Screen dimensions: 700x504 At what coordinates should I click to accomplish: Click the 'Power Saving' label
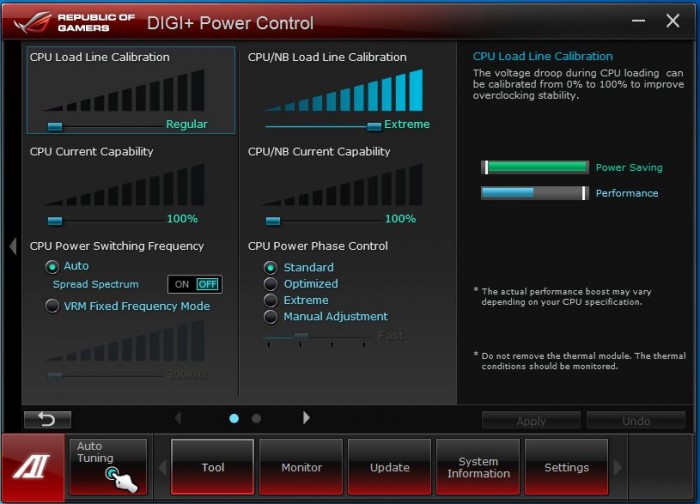629,167
